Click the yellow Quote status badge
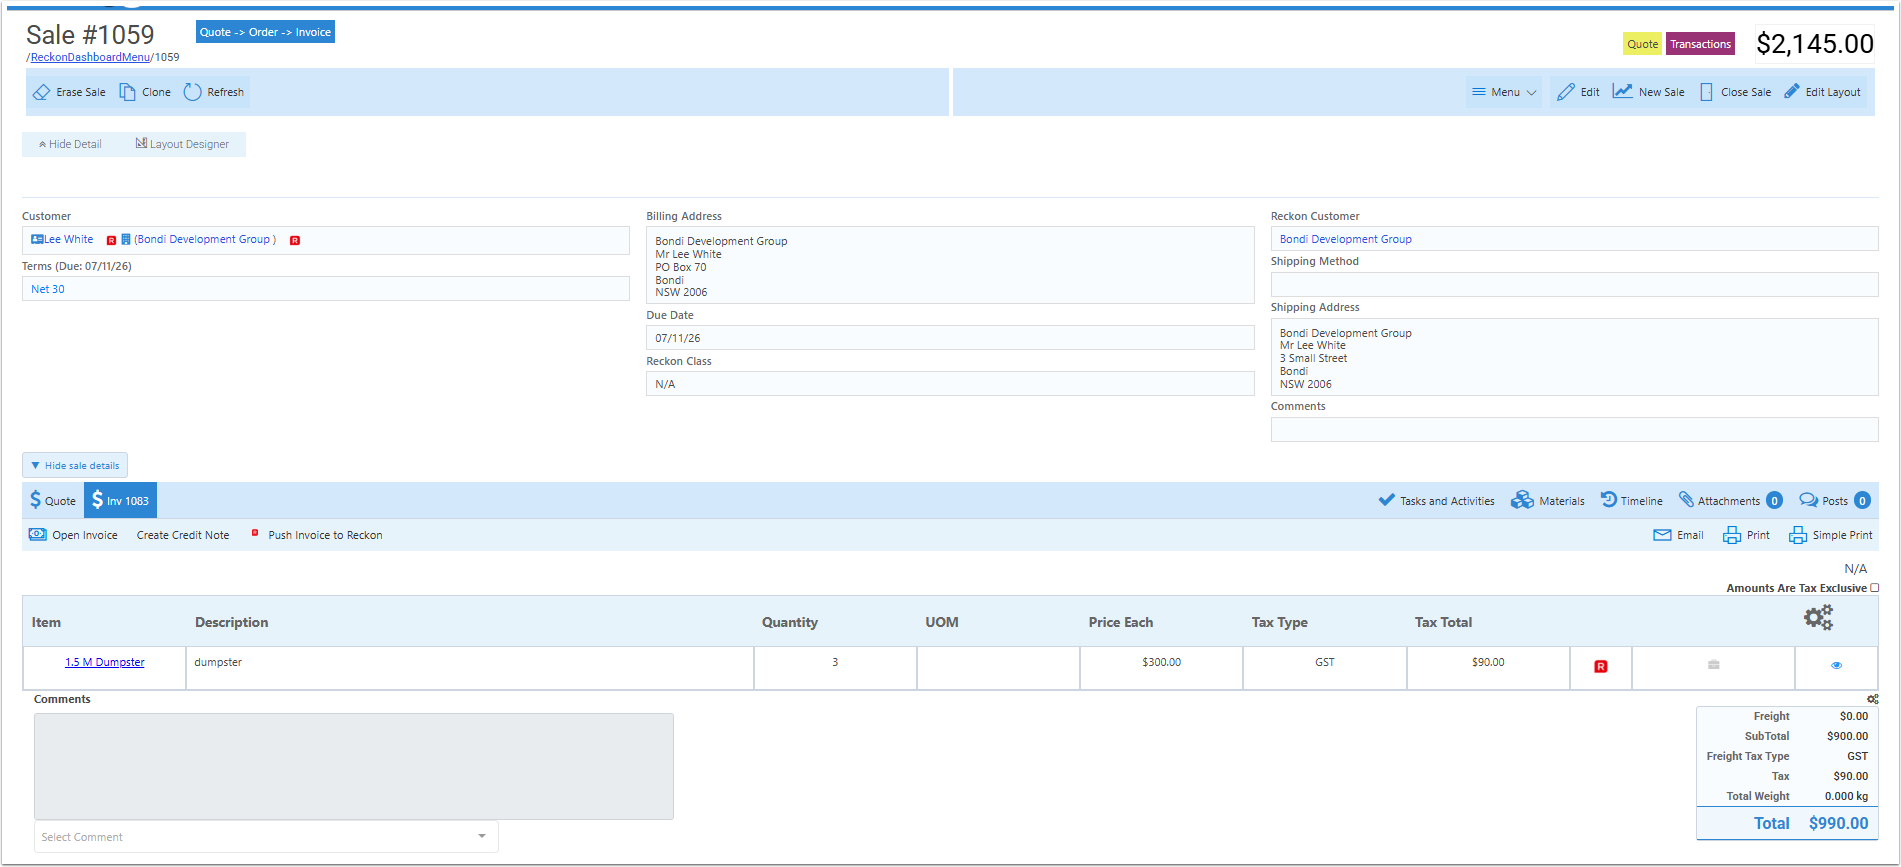The width and height of the screenshot is (1901, 867). pos(1642,44)
